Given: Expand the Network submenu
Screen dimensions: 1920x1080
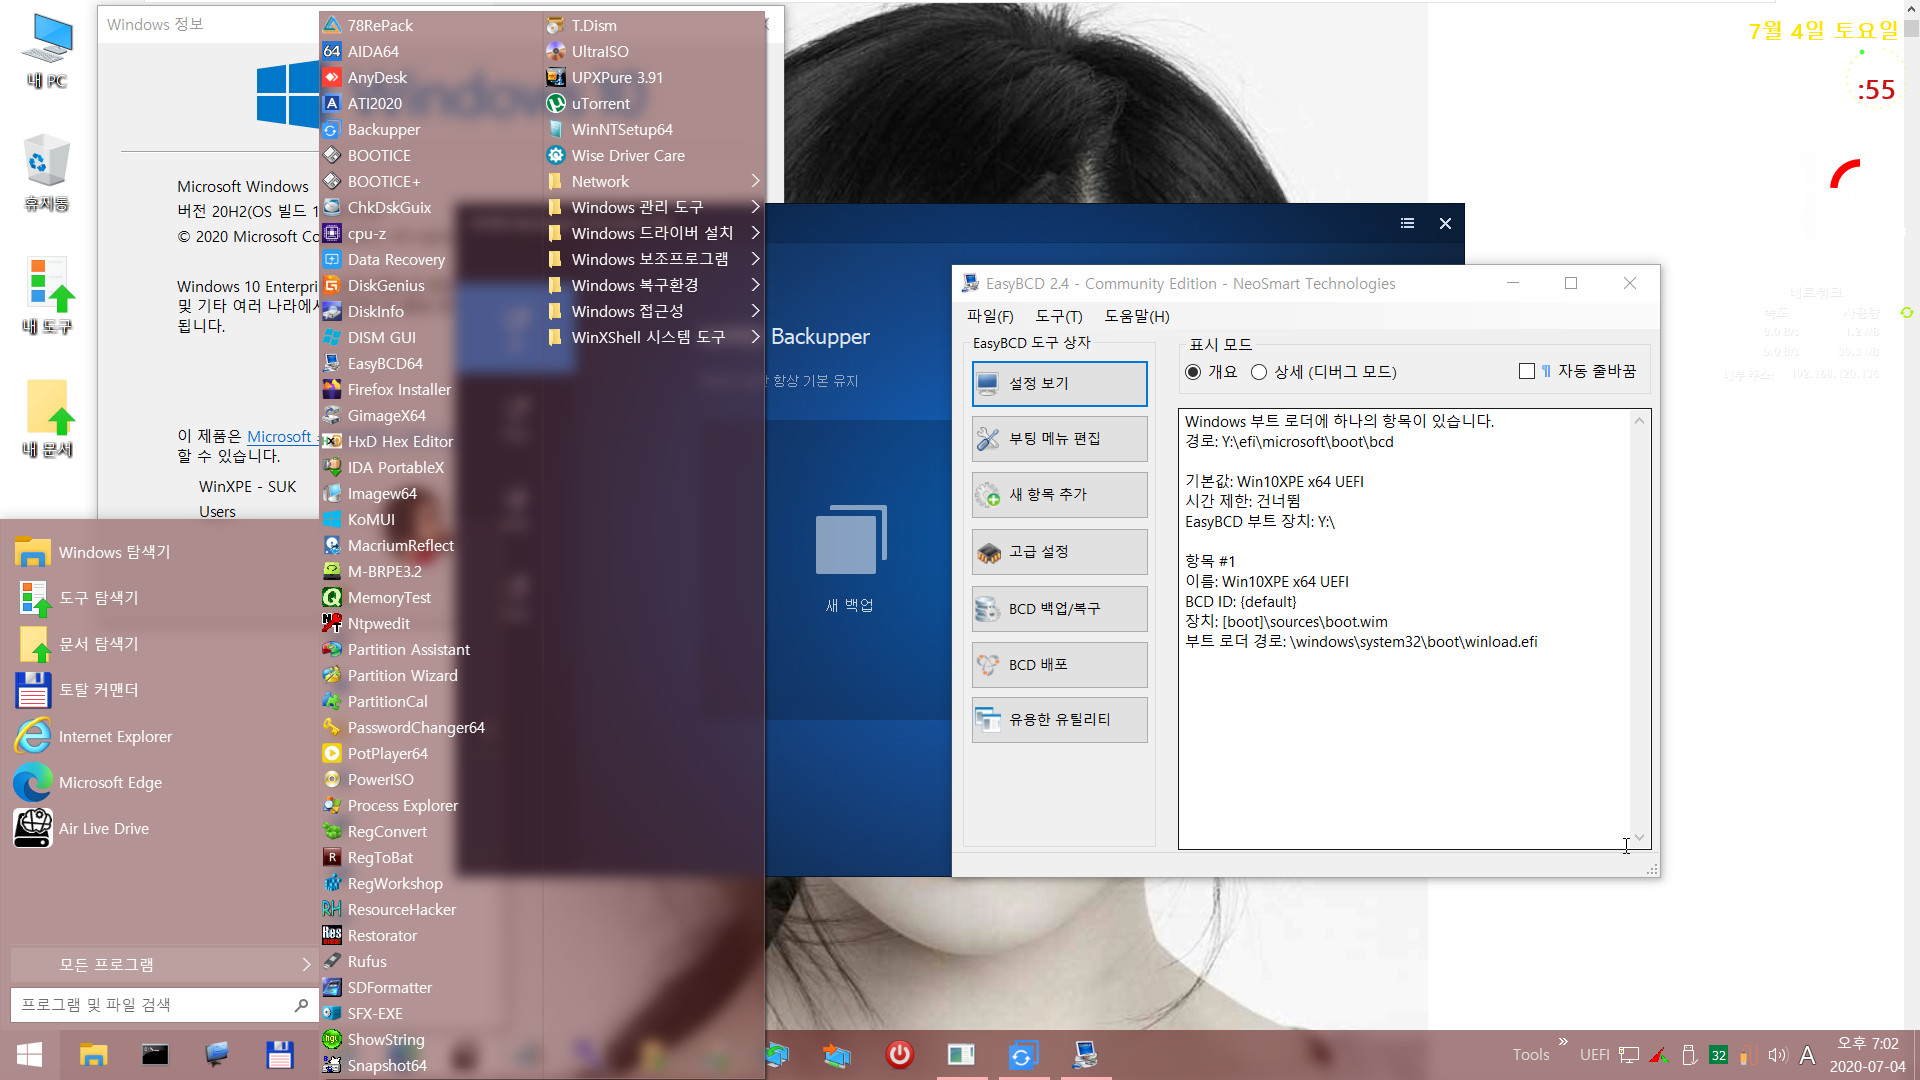Looking at the screenshot, I should [654, 181].
